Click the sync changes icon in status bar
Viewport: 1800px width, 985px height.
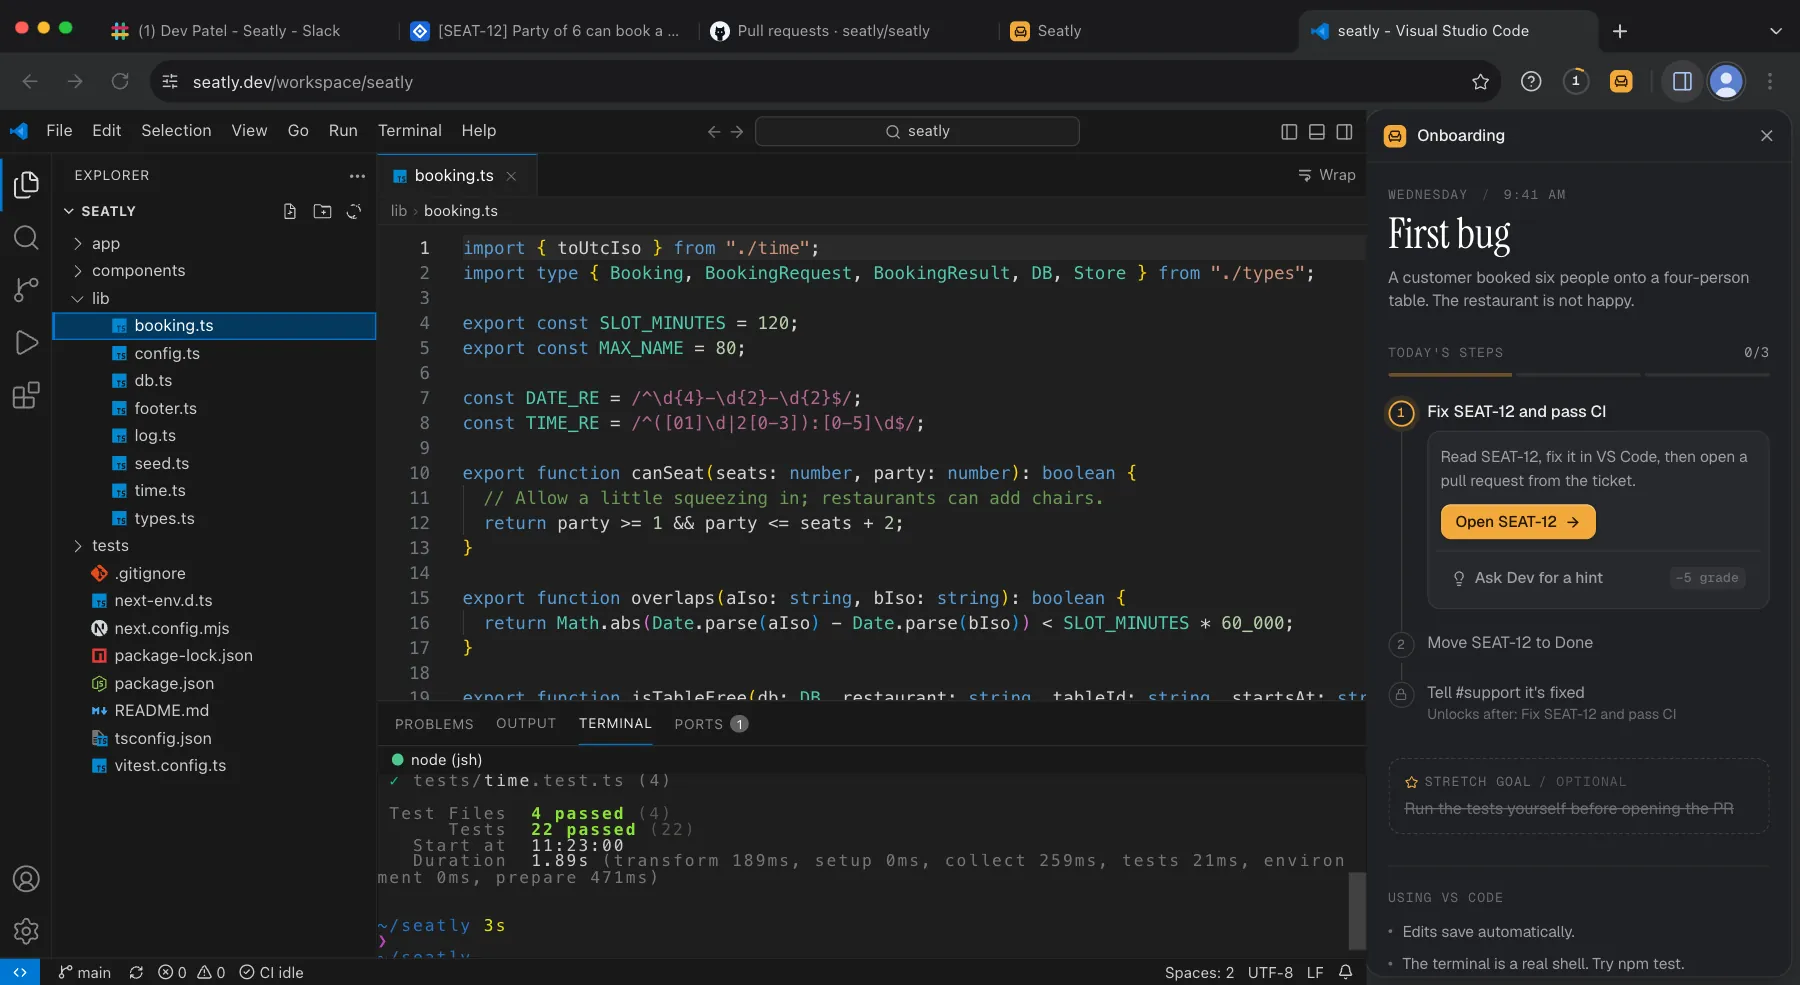(136, 972)
